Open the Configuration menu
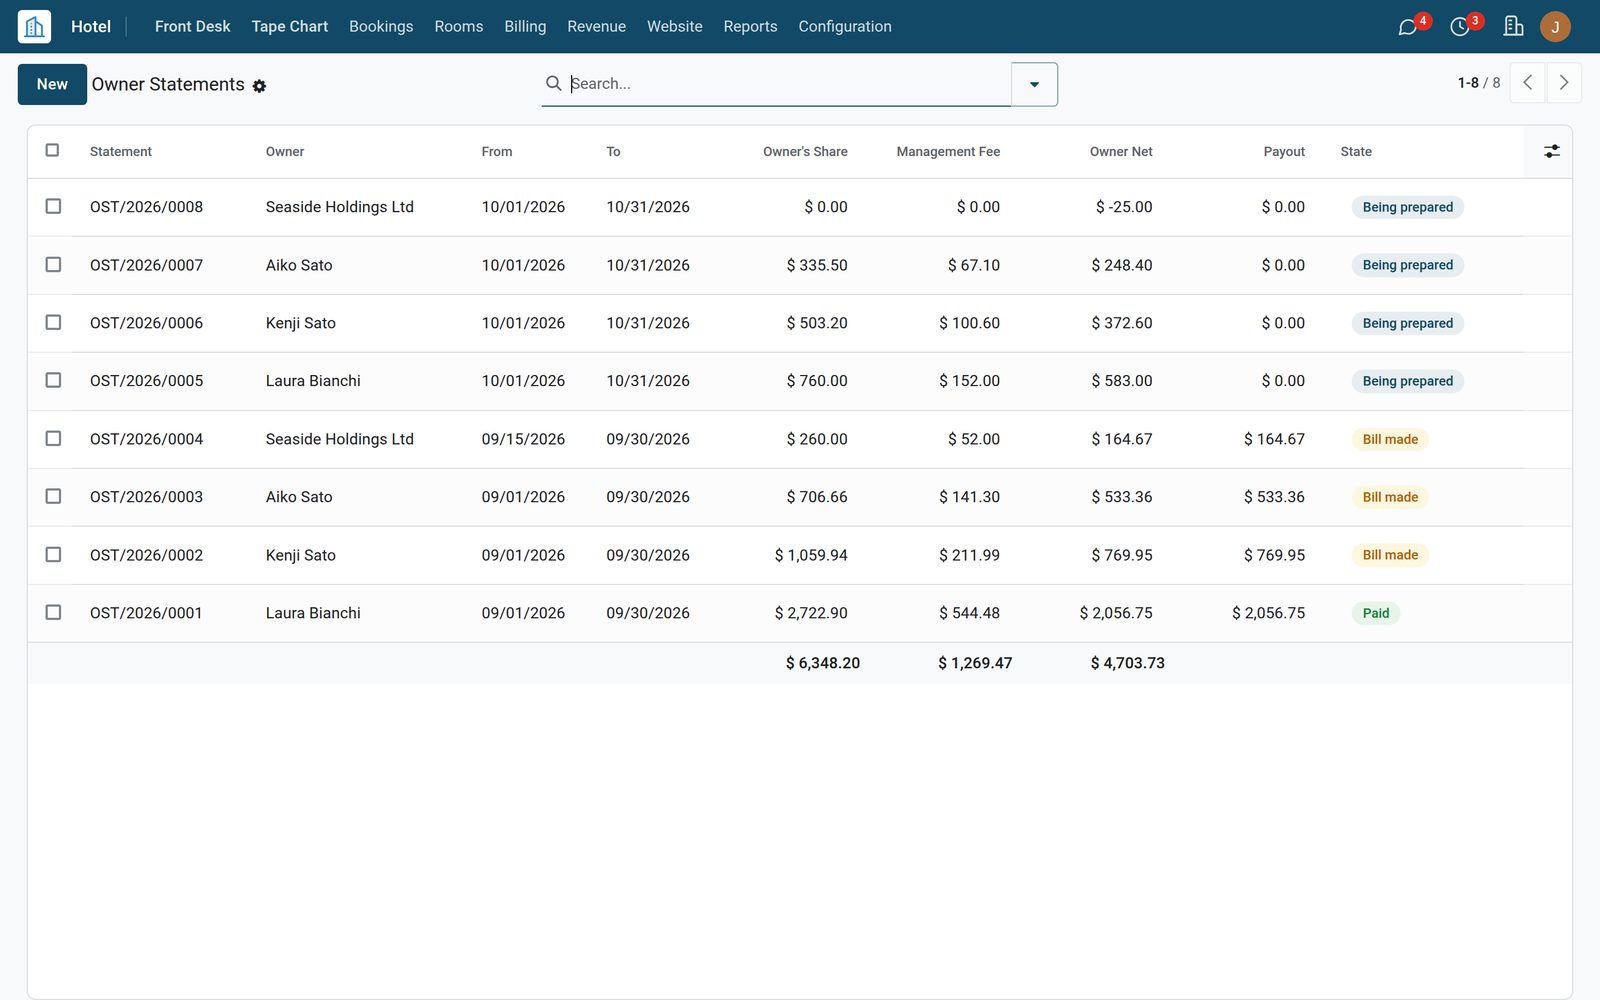Viewport: 1600px width, 1000px height. click(845, 26)
